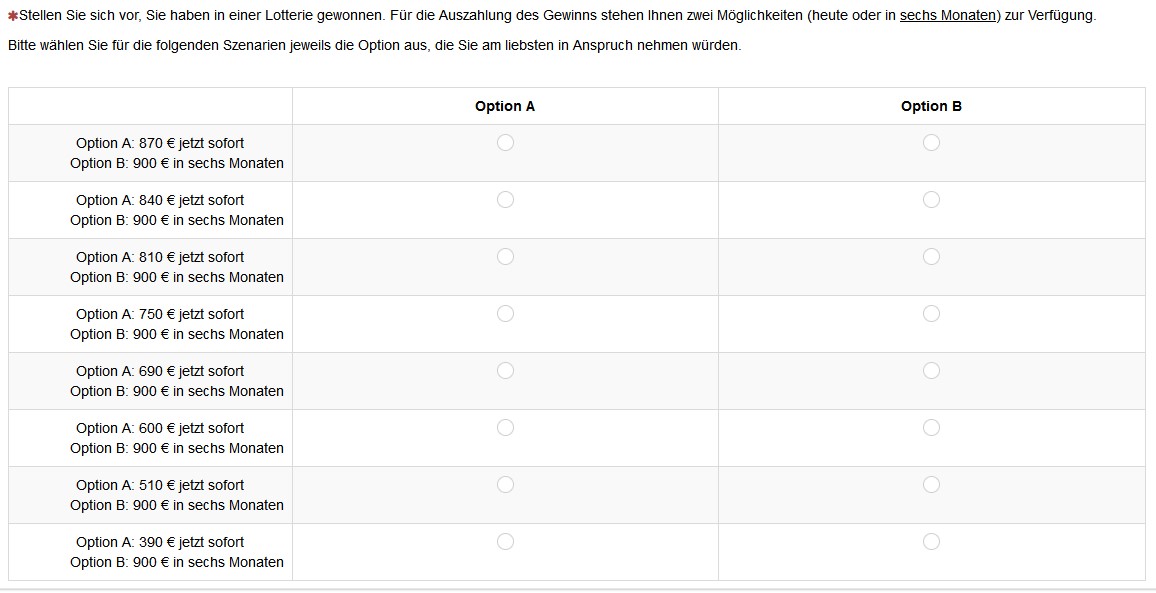Select Option A for 870 € jetzt sofort

point(505,143)
